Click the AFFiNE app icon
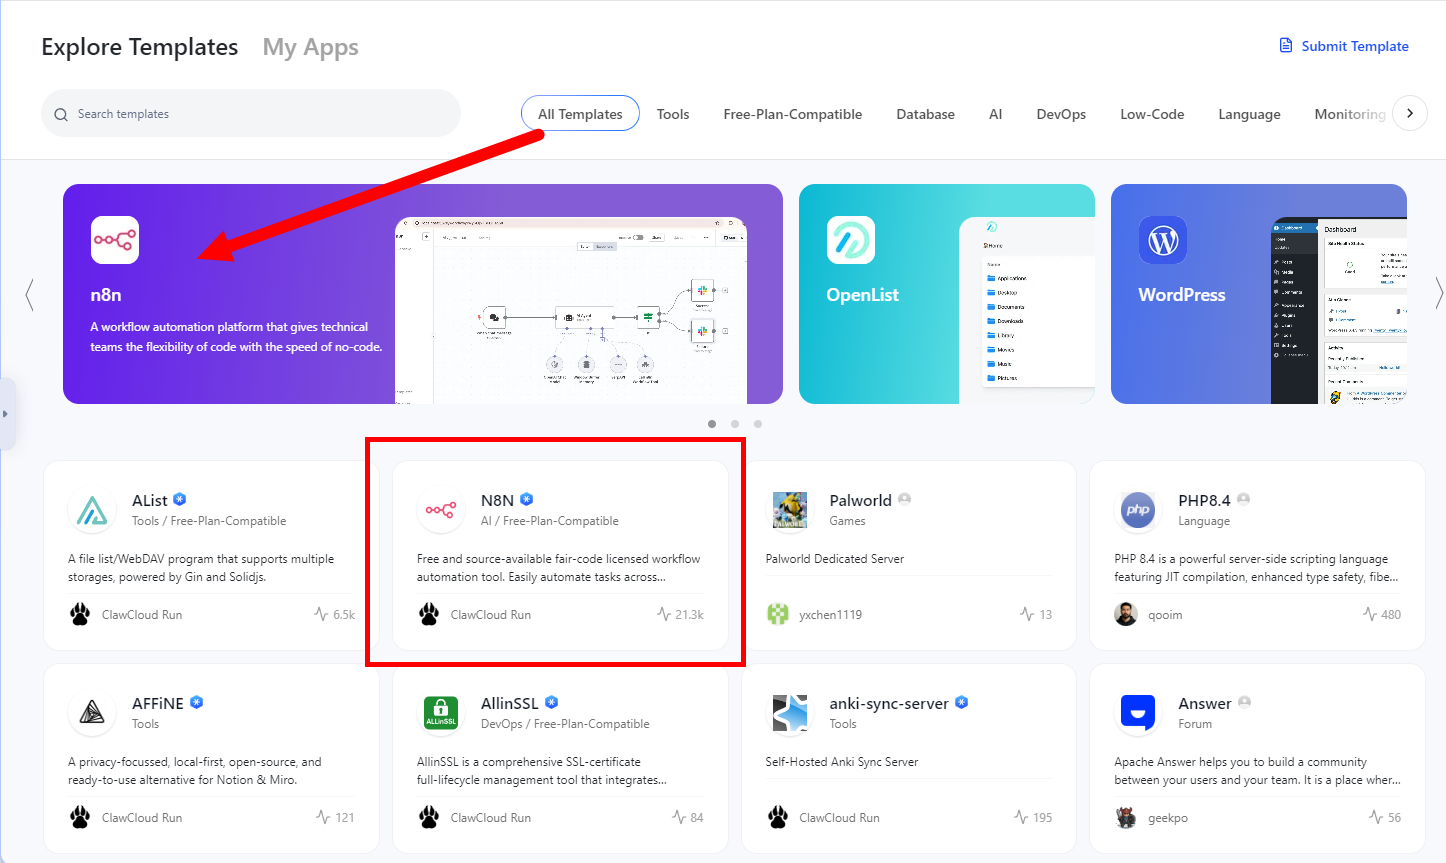 click(x=92, y=713)
